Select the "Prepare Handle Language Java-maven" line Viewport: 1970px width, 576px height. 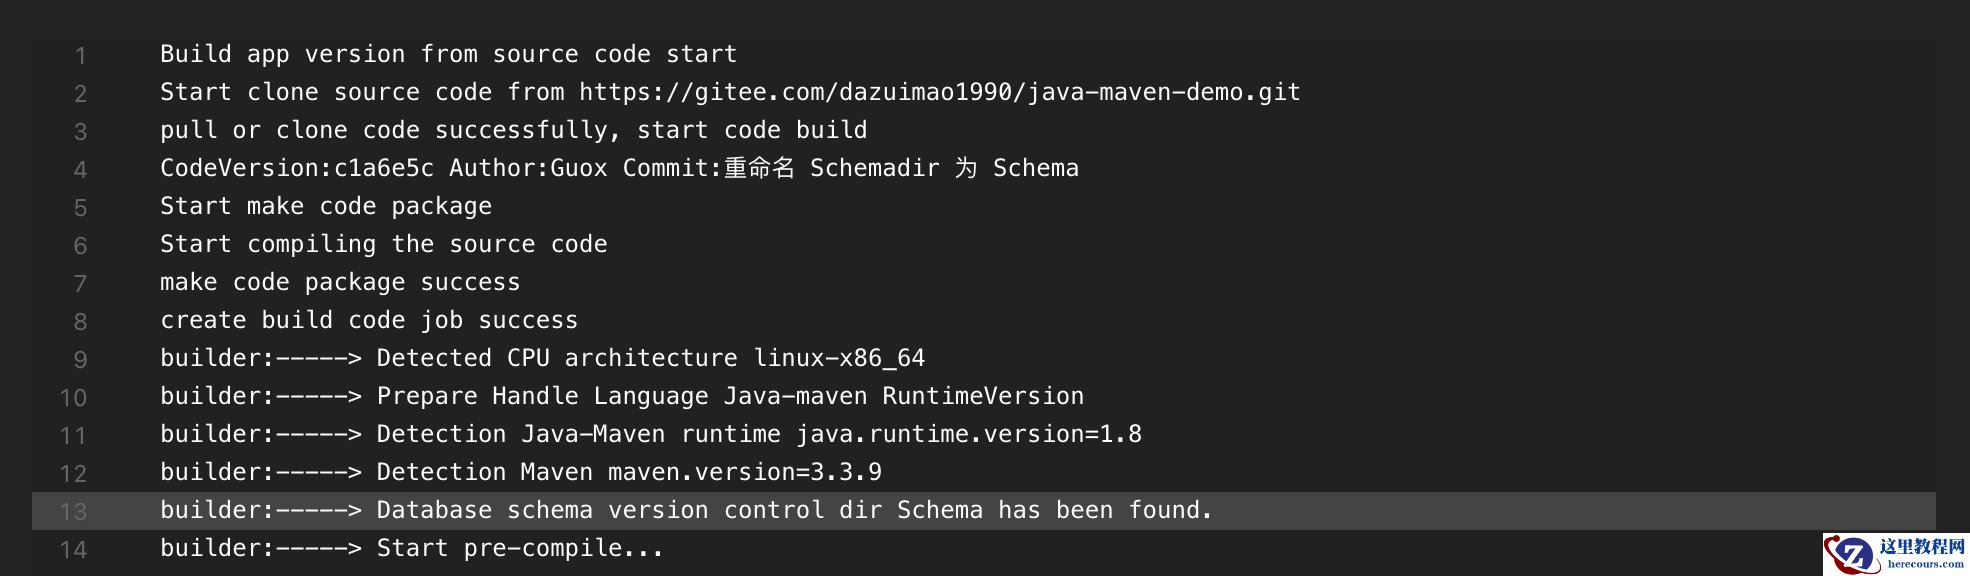pyautogui.click(x=621, y=397)
